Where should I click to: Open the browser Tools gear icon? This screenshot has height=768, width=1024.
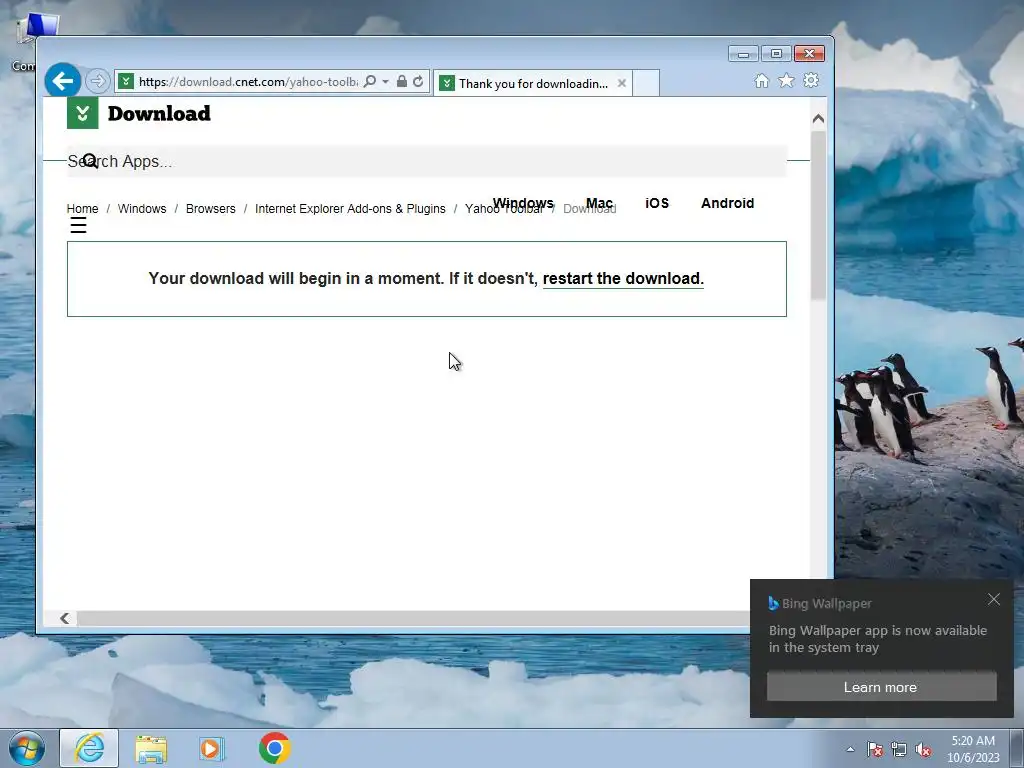(x=811, y=80)
